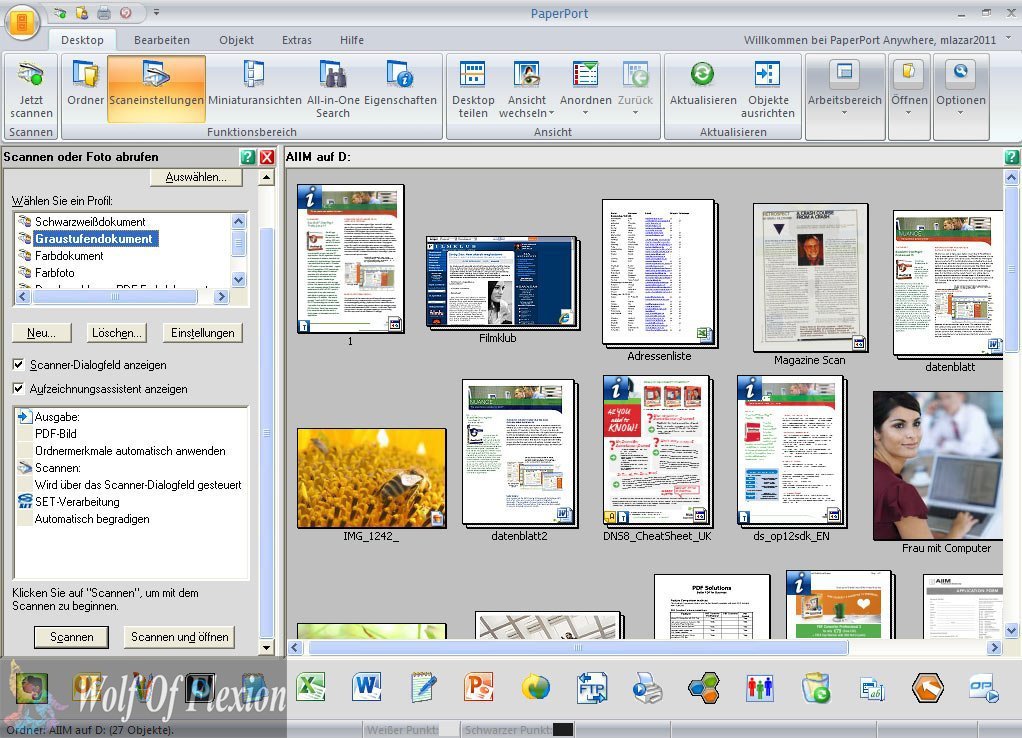The height and width of the screenshot is (738, 1022).
Task: Click the green help icon beside AIIM auf D:
Action: (1012, 156)
